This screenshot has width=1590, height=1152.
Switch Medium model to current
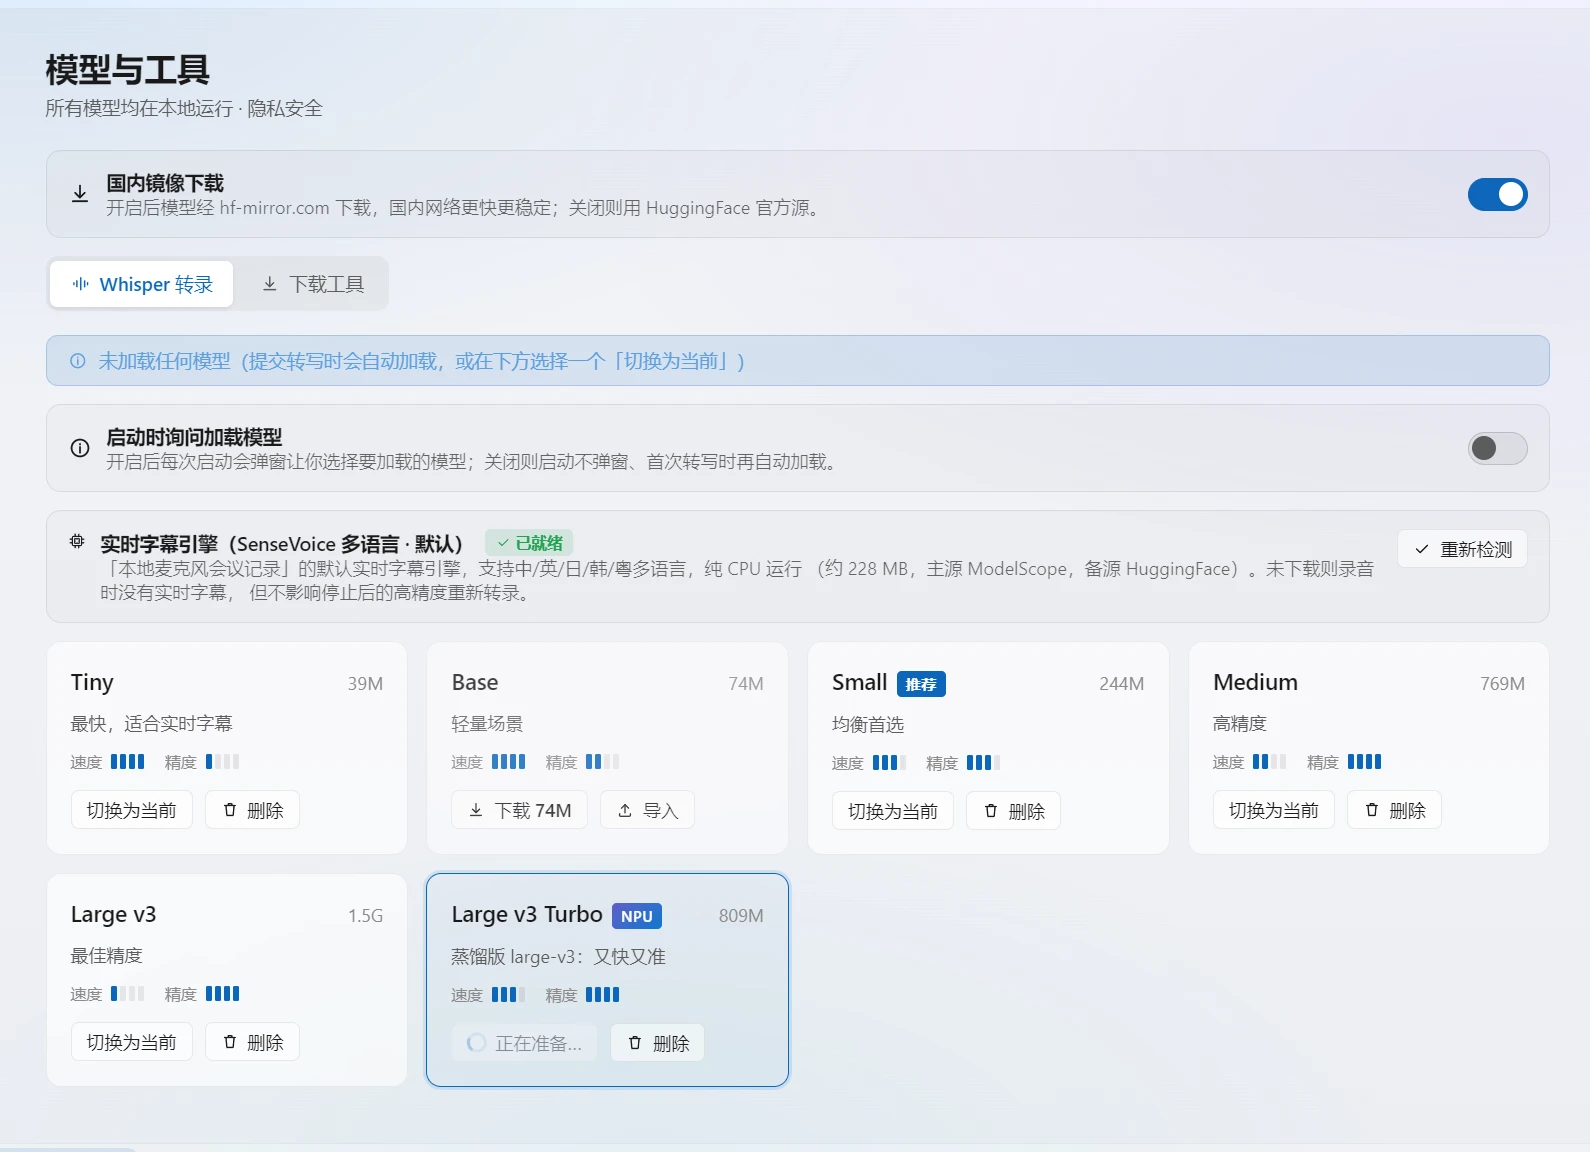pyautogui.click(x=1274, y=810)
